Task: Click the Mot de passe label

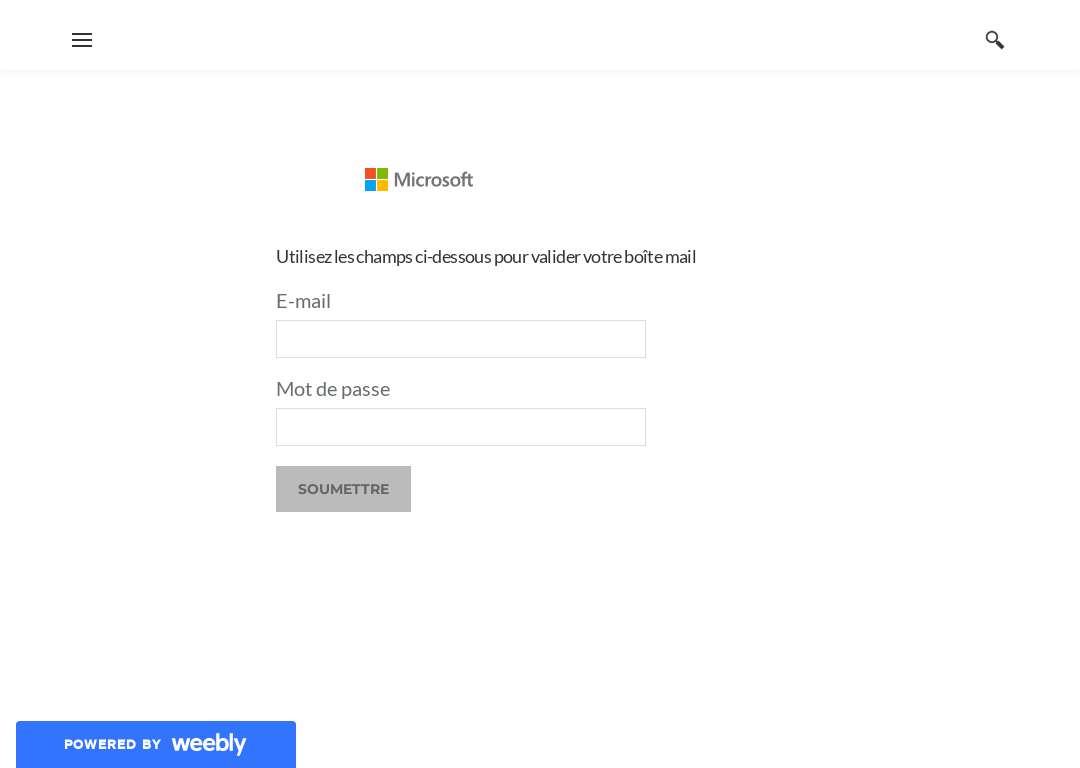Action: click(x=333, y=389)
